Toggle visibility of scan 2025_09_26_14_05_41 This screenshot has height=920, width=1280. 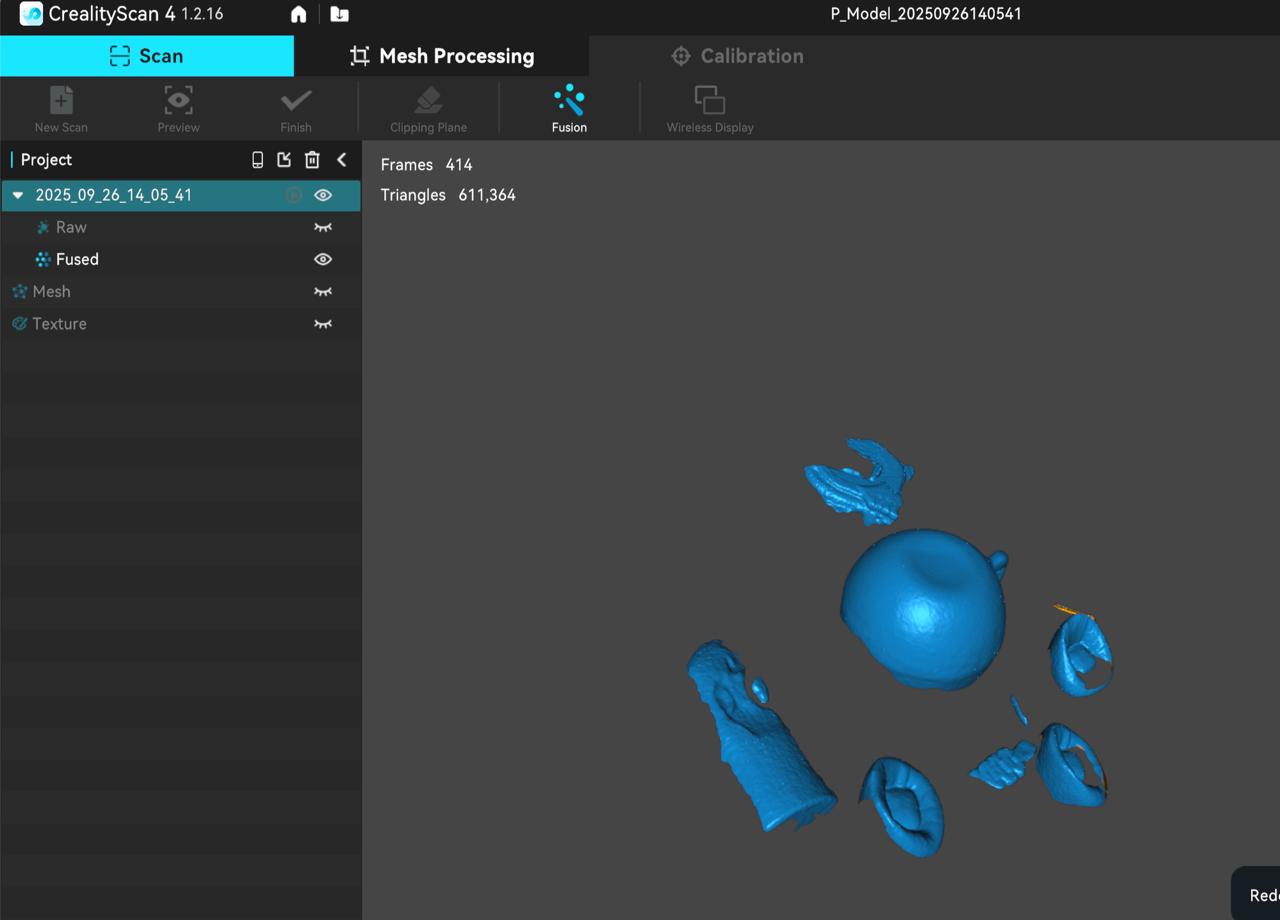point(323,195)
